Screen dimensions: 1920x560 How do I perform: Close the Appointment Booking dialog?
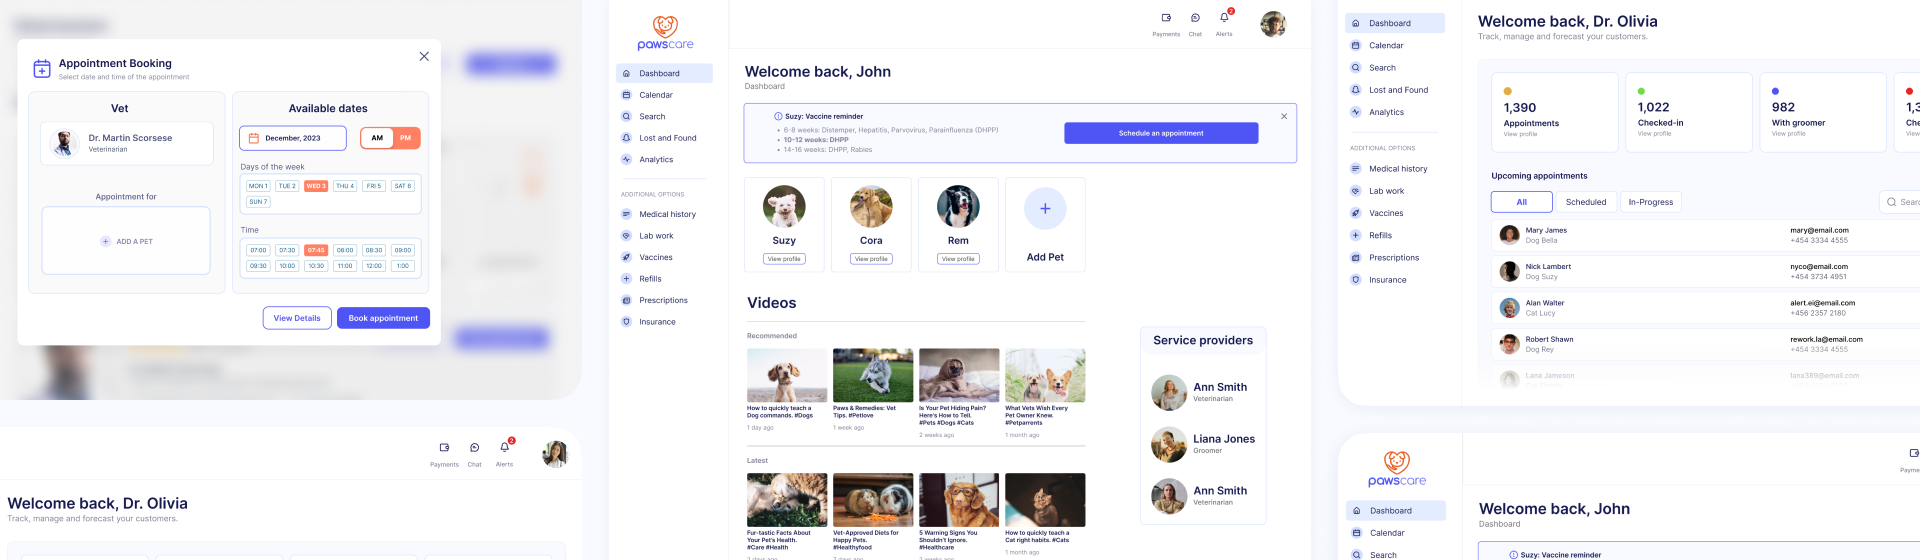coord(424,57)
